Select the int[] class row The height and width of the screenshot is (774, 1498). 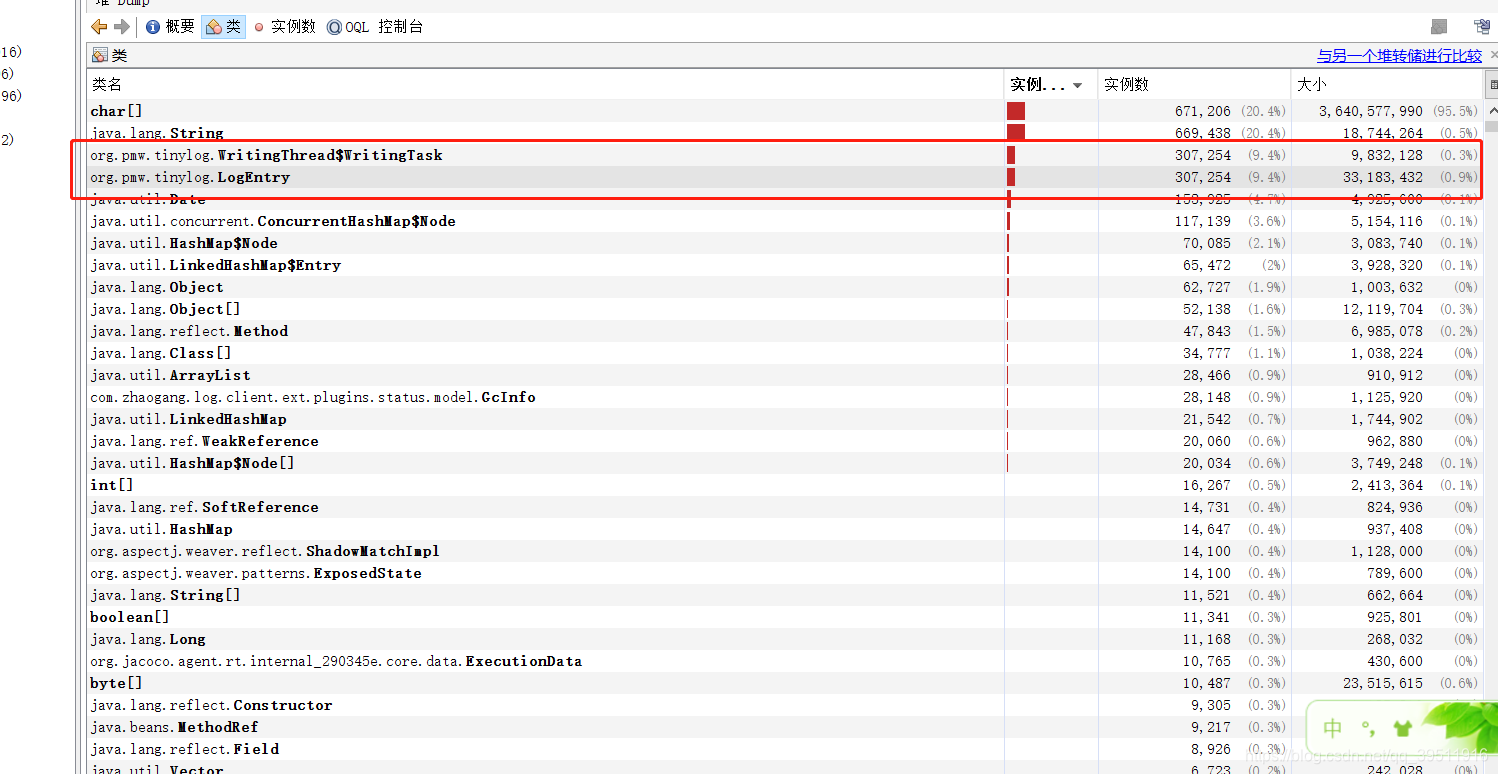pyautogui.click(x=785, y=485)
